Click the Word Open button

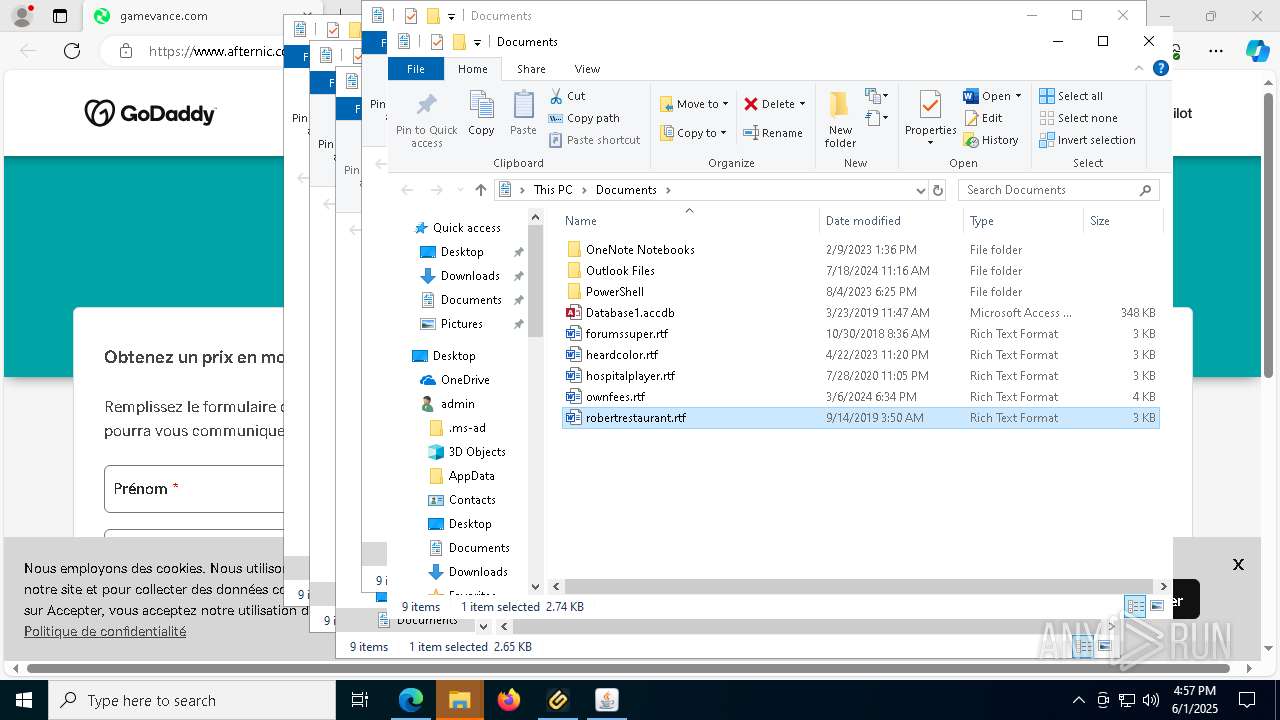pos(986,96)
